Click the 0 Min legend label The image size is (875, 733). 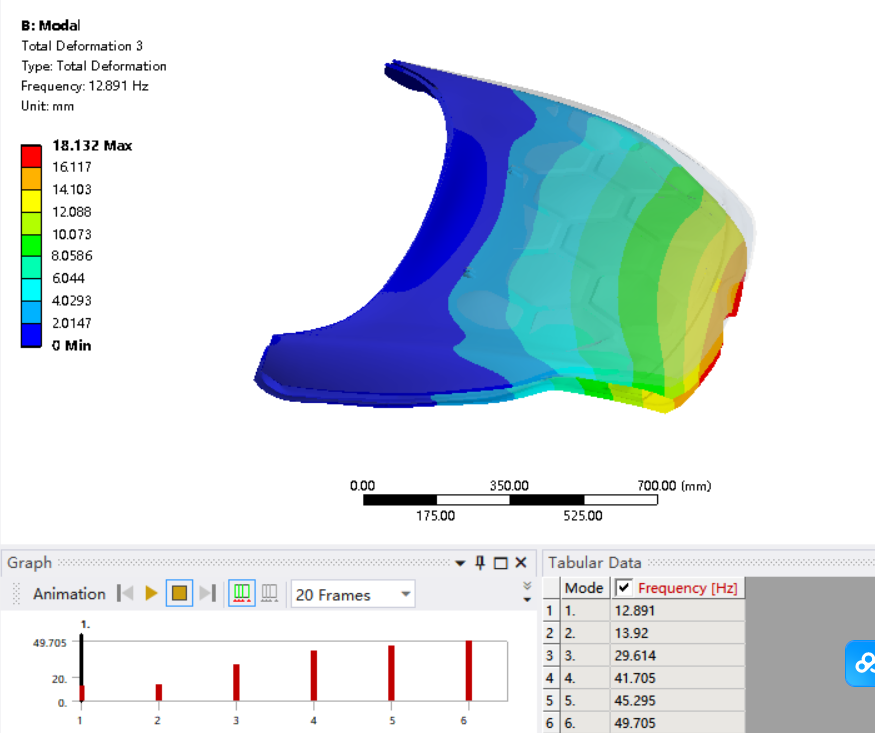[x=71, y=346]
